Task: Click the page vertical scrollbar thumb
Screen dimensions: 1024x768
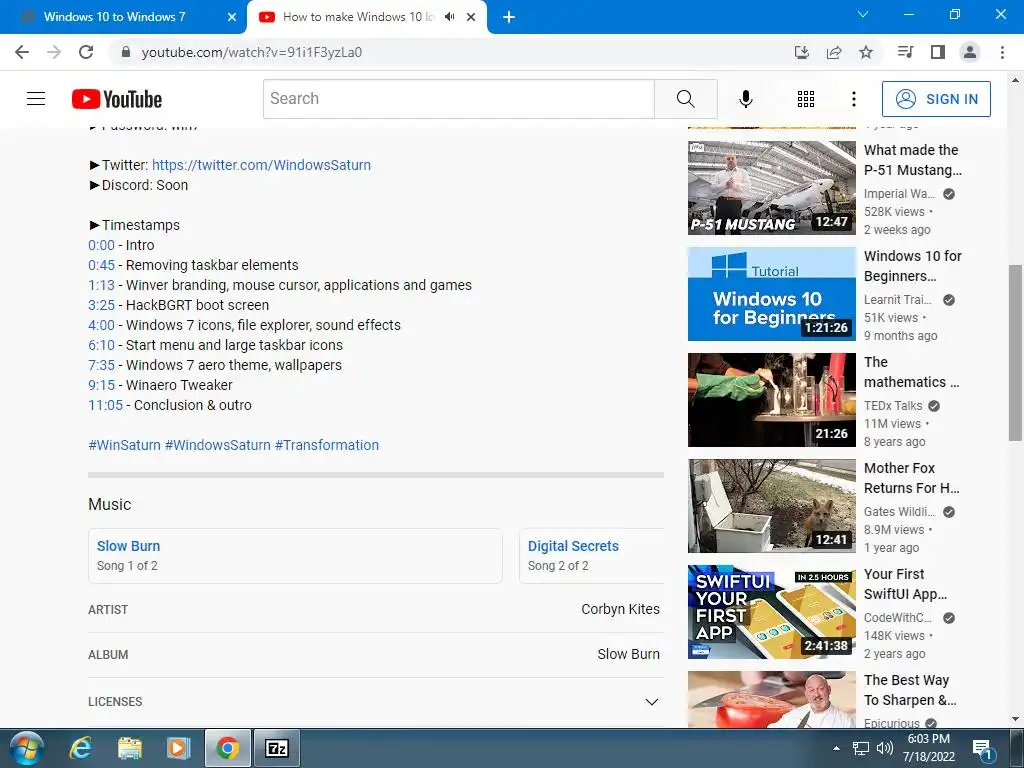Action: click(x=1015, y=353)
